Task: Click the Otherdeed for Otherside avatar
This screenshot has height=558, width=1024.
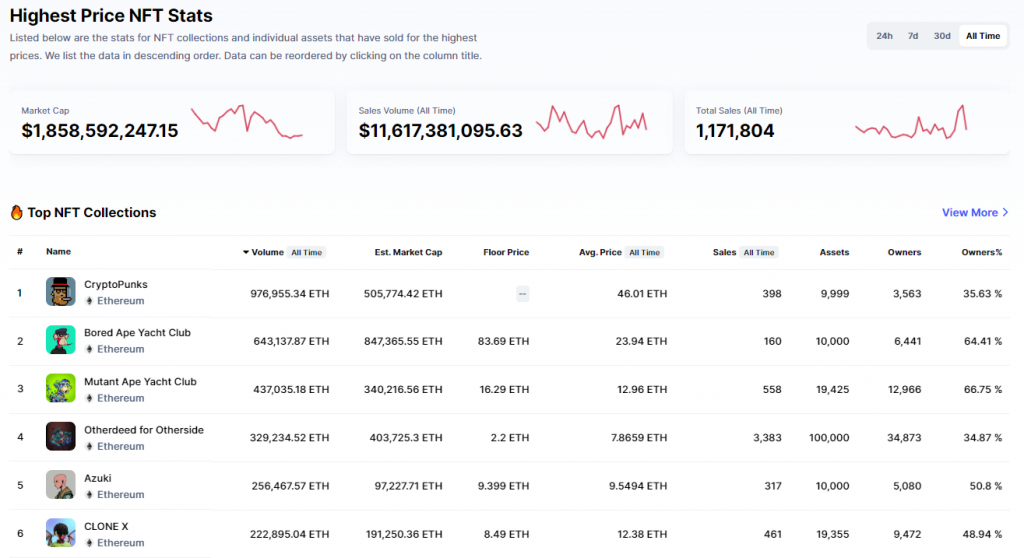Action: (x=61, y=437)
